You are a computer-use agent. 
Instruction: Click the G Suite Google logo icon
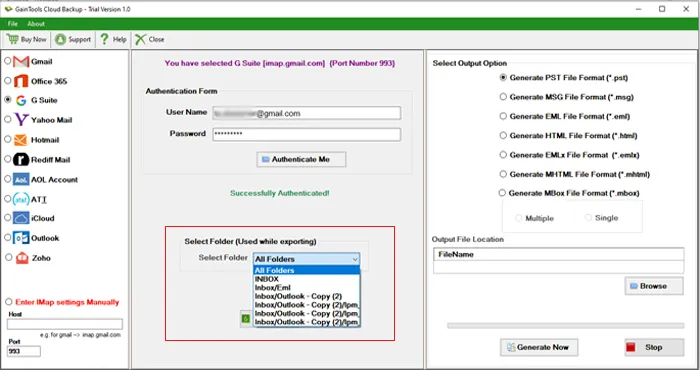21,100
